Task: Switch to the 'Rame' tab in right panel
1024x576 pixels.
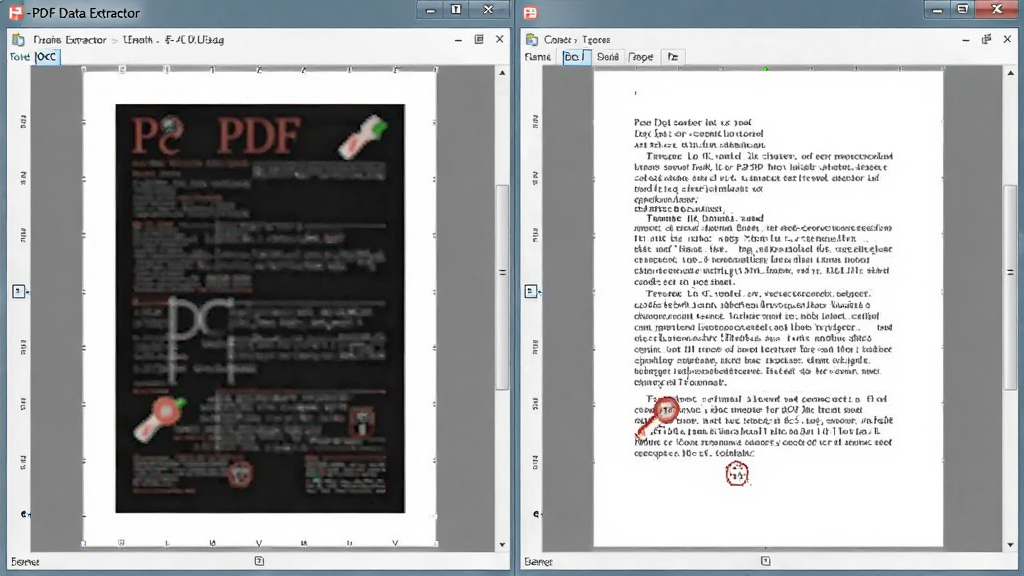Action: tap(537, 57)
